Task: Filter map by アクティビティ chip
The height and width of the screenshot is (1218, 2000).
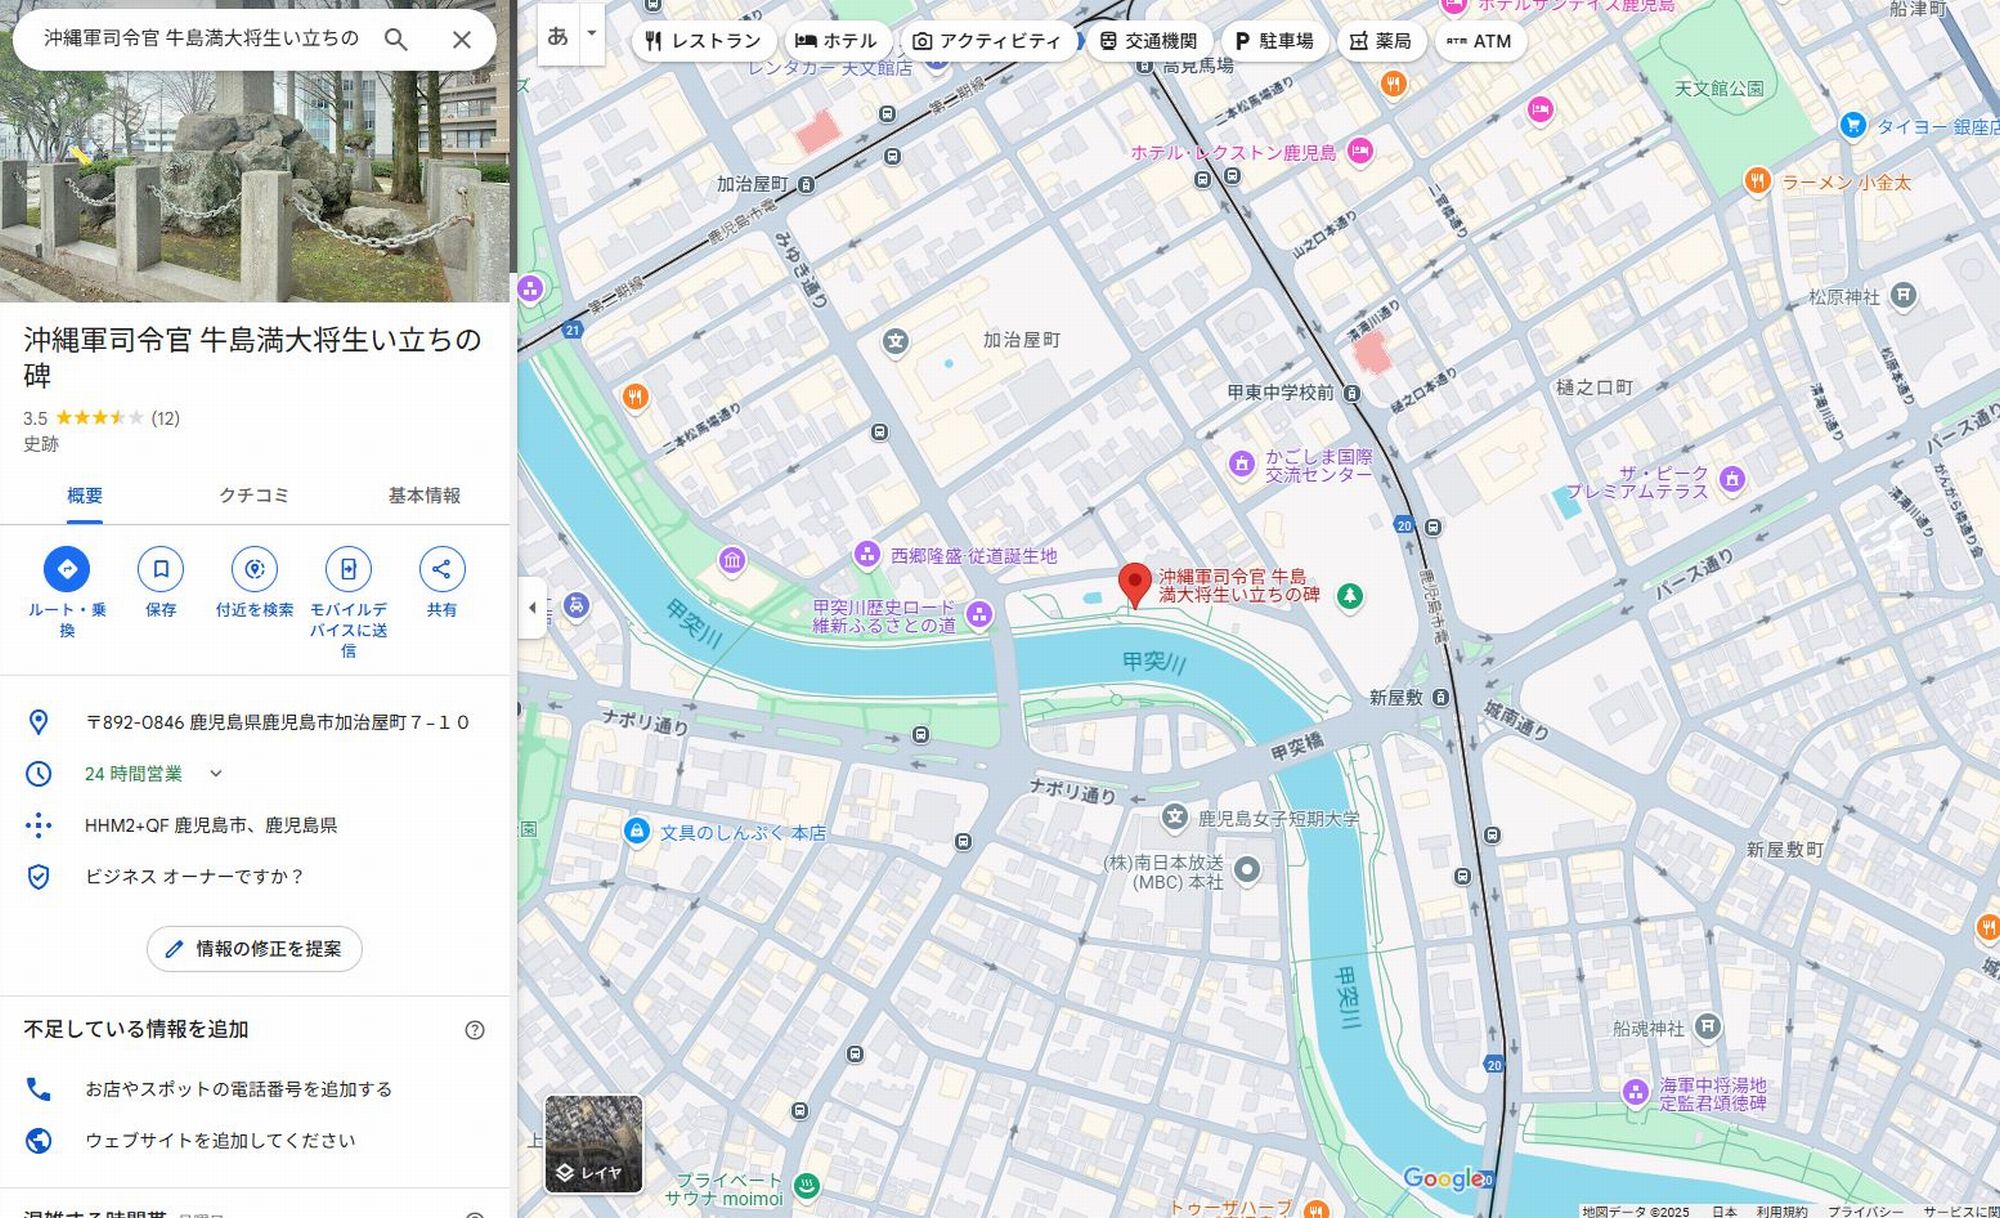Action: 987,41
